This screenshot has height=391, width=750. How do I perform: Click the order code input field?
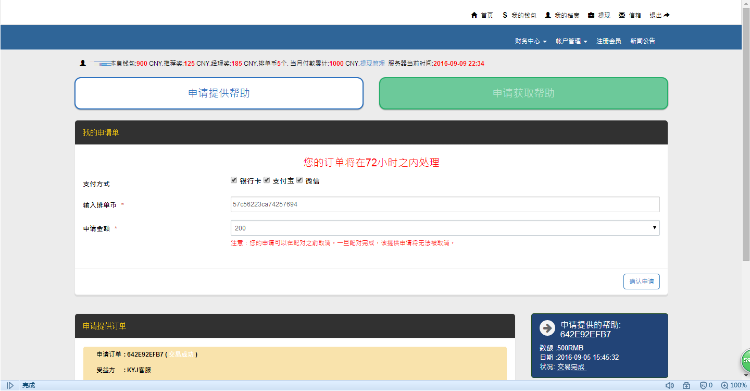445,204
